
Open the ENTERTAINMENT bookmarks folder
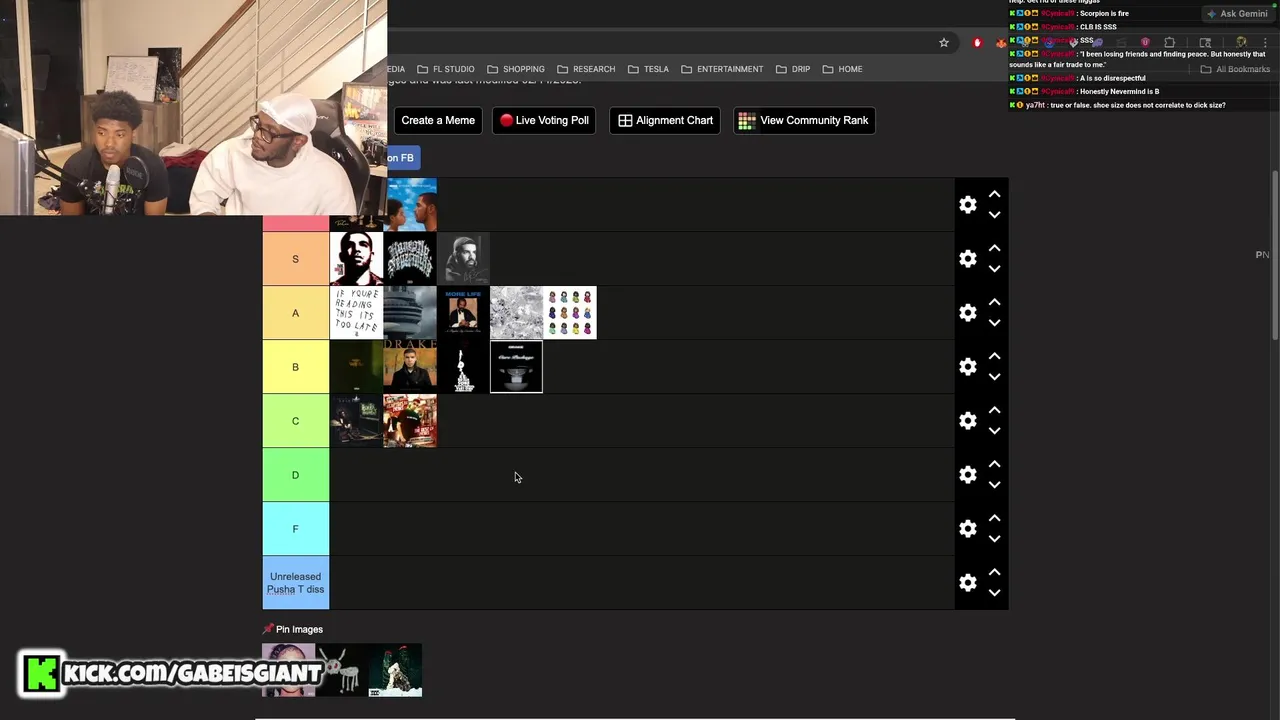click(722, 69)
